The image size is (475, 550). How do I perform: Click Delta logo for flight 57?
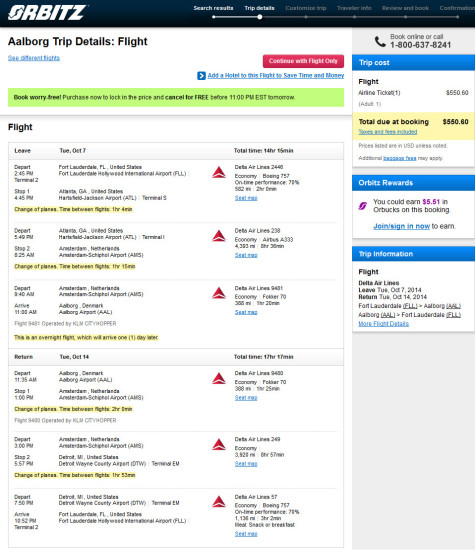(219, 502)
